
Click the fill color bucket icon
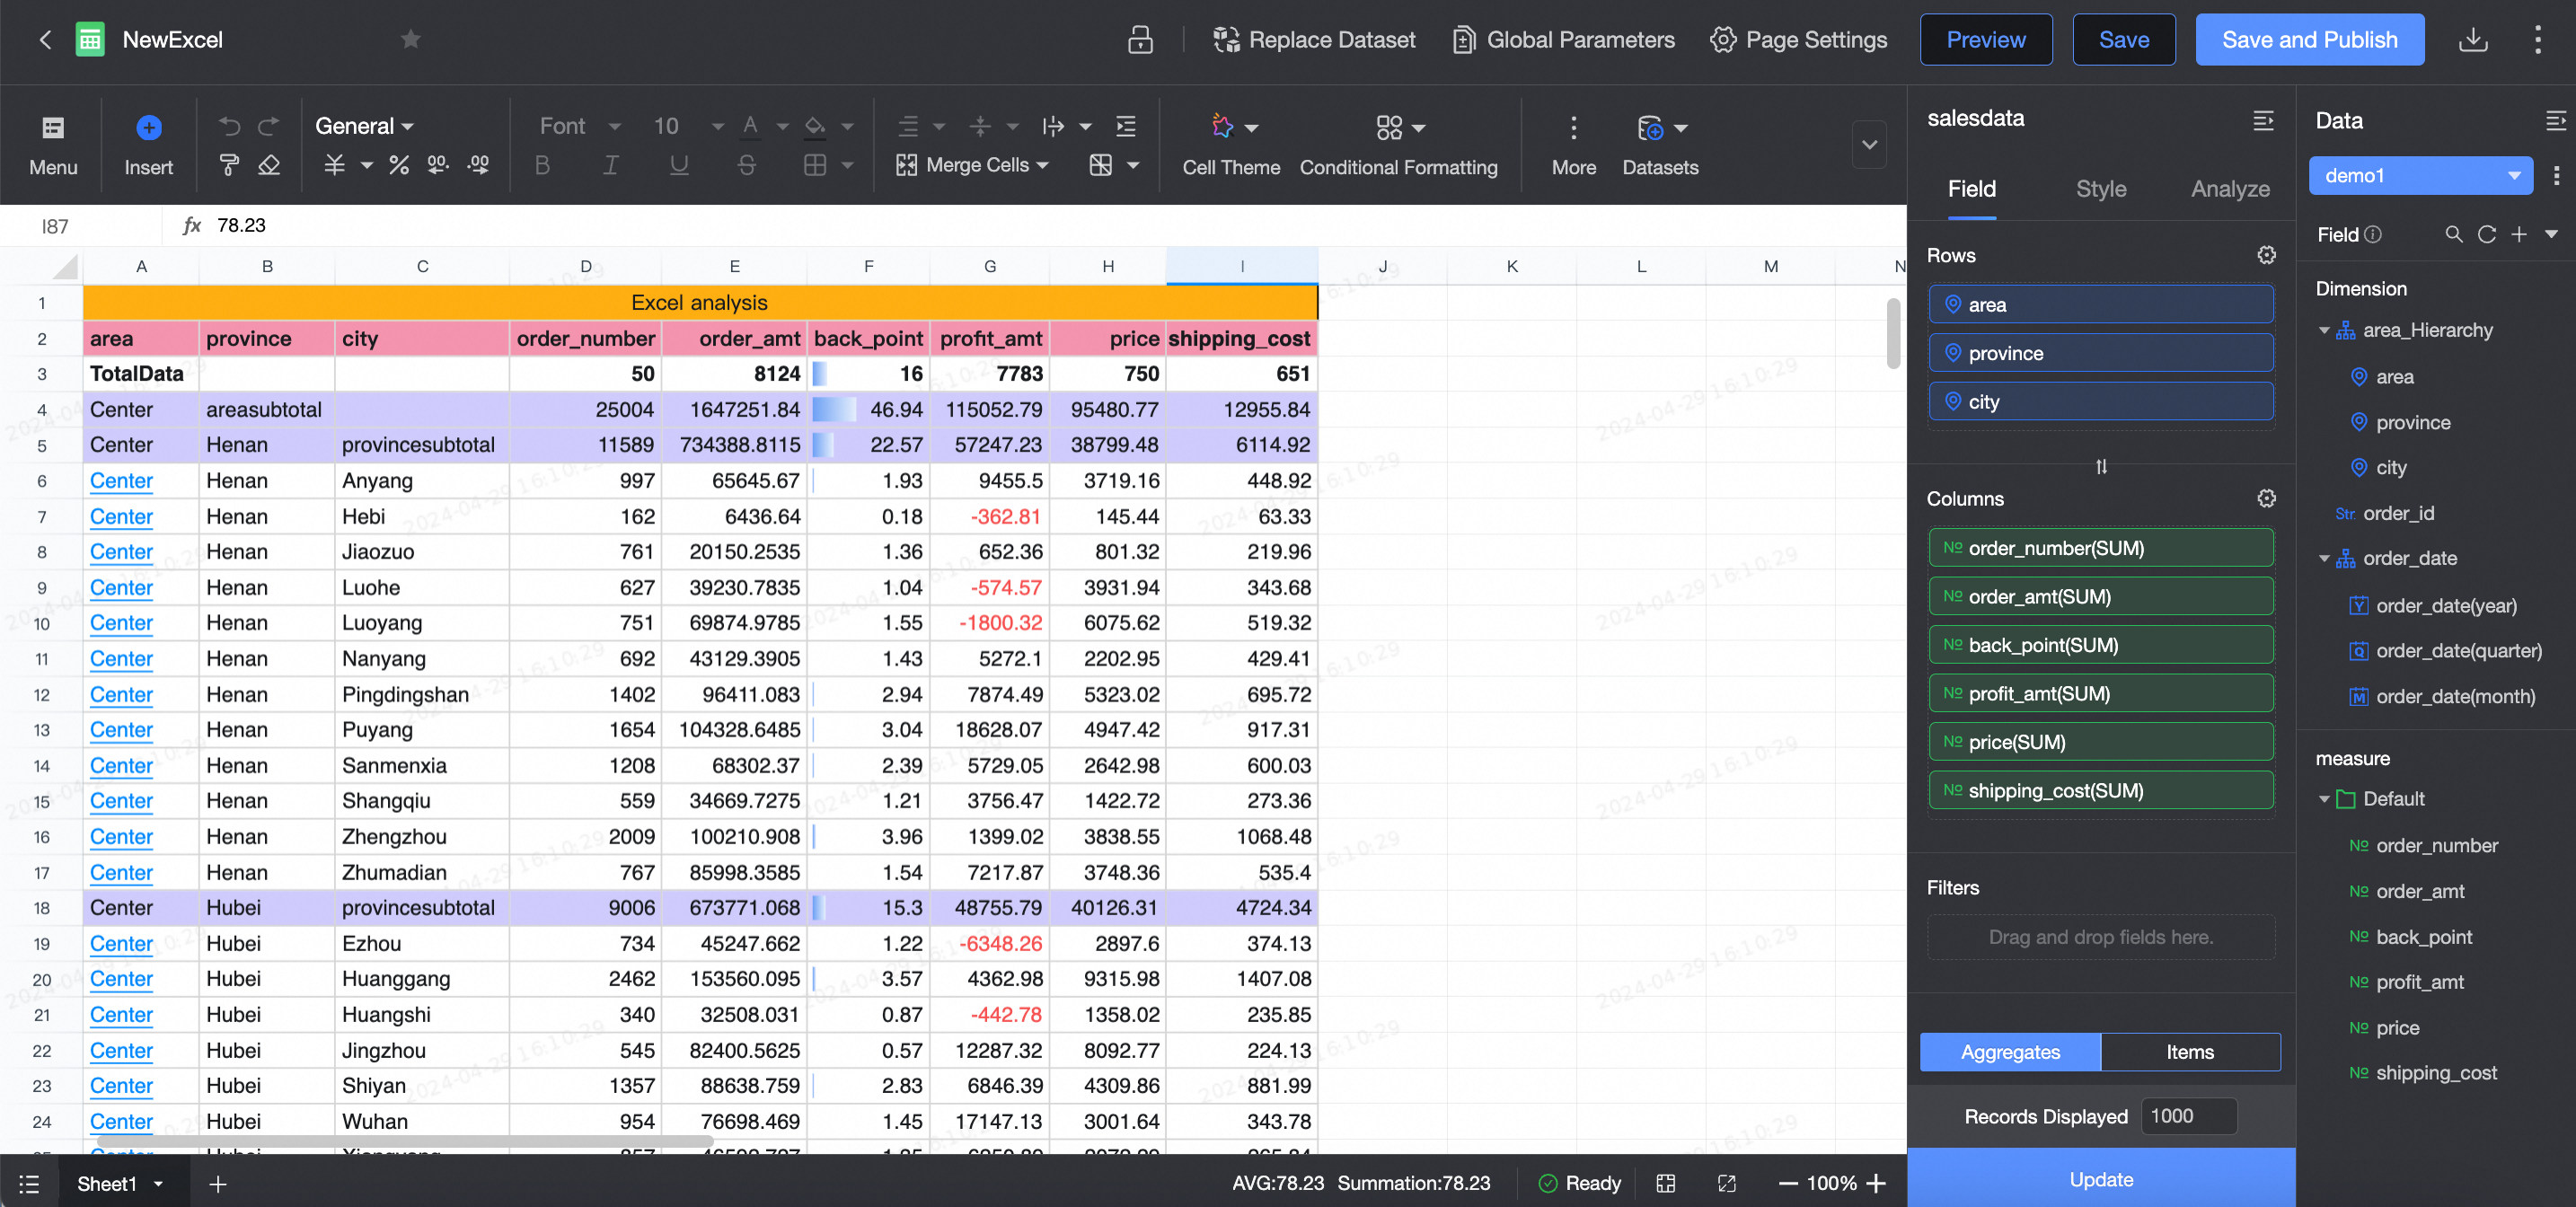tap(815, 126)
